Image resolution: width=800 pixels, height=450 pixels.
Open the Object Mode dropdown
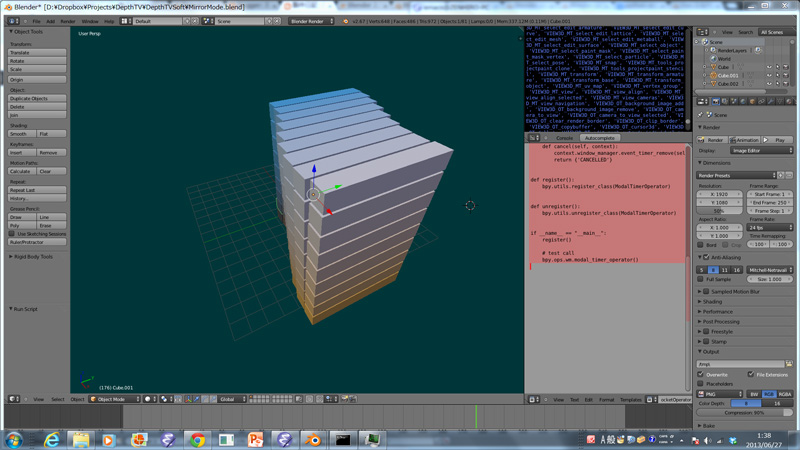pos(113,399)
